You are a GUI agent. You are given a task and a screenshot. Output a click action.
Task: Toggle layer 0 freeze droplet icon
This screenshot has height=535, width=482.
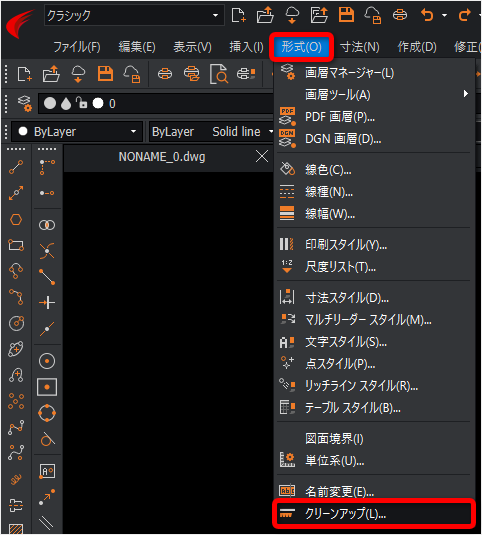[66, 104]
